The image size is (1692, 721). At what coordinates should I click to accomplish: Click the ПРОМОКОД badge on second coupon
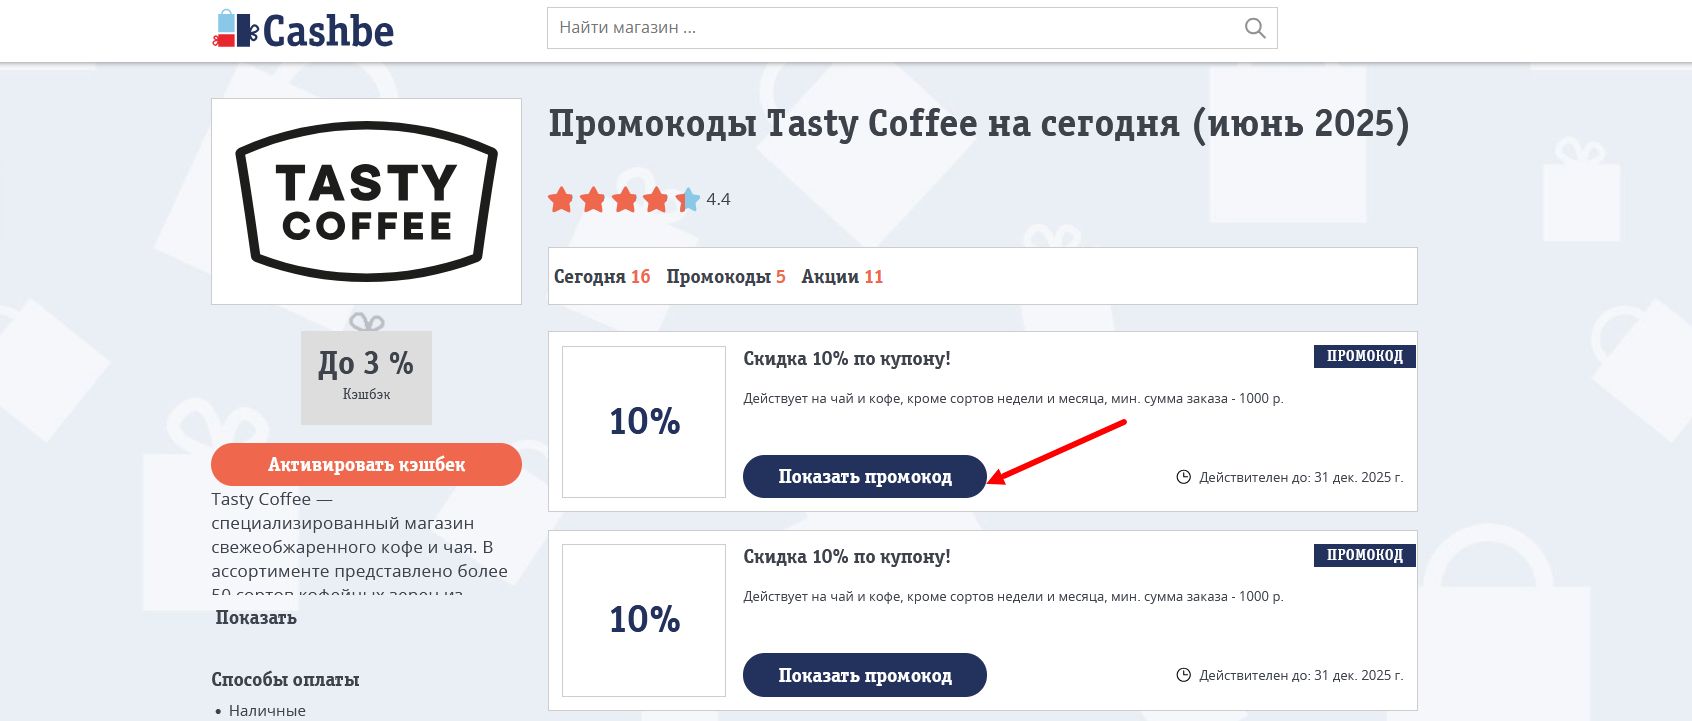[1365, 555]
